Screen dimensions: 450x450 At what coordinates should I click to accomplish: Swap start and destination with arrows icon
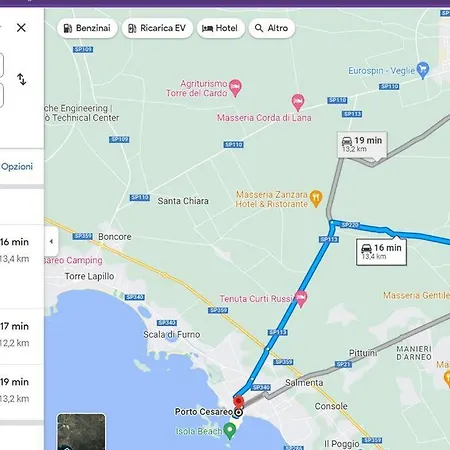pyautogui.click(x=22, y=79)
